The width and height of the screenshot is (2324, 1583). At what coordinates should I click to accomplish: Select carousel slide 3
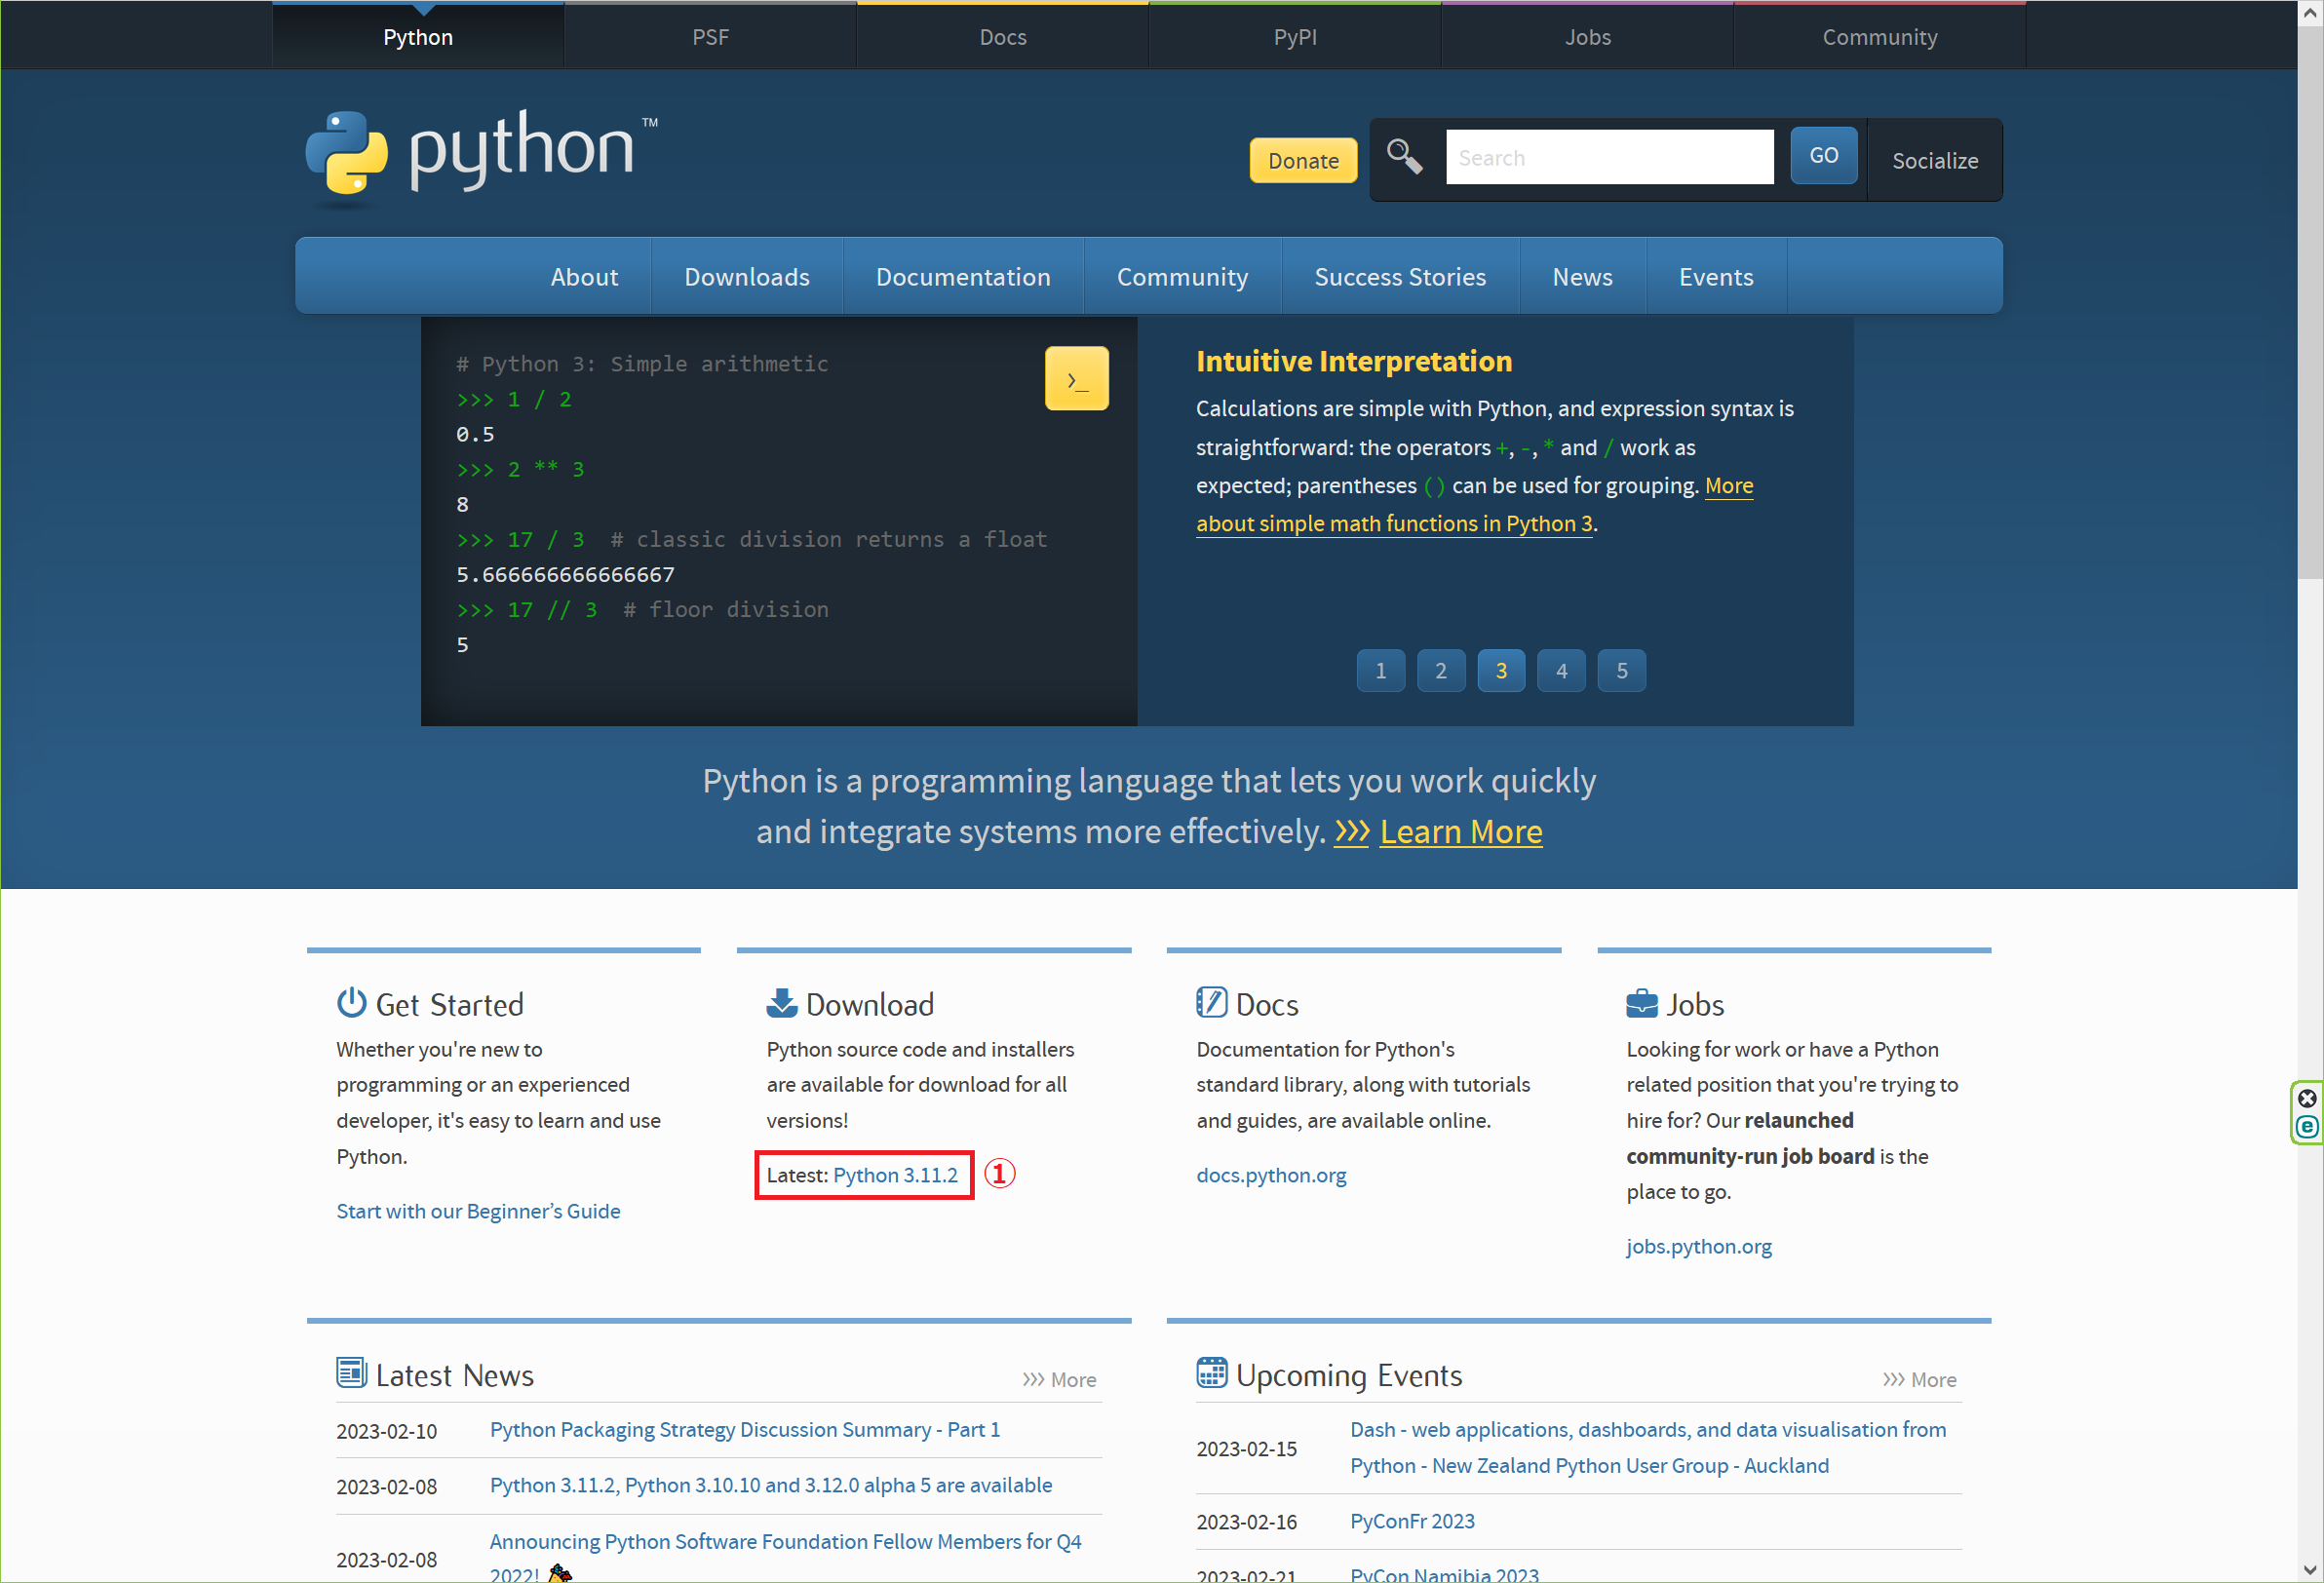[x=1501, y=671]
